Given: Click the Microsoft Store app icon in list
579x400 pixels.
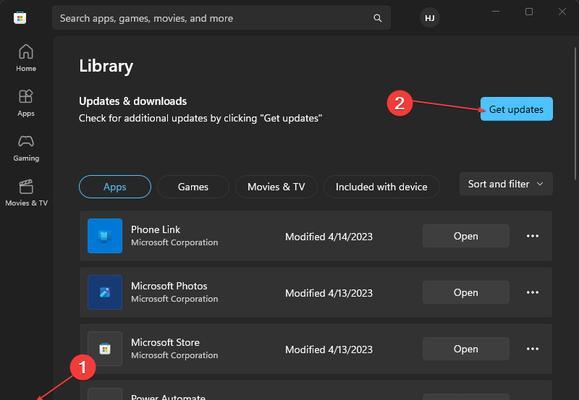Looking at the screenshot, I should pos(105,349).
